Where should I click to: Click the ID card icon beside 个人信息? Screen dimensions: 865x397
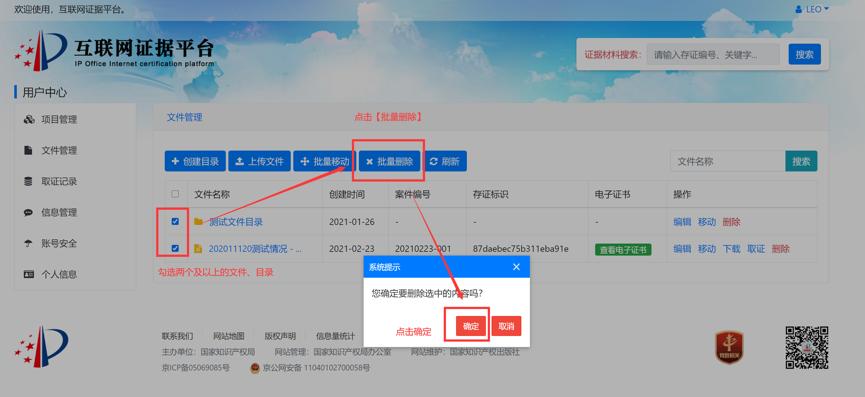[x=29, y=274]
